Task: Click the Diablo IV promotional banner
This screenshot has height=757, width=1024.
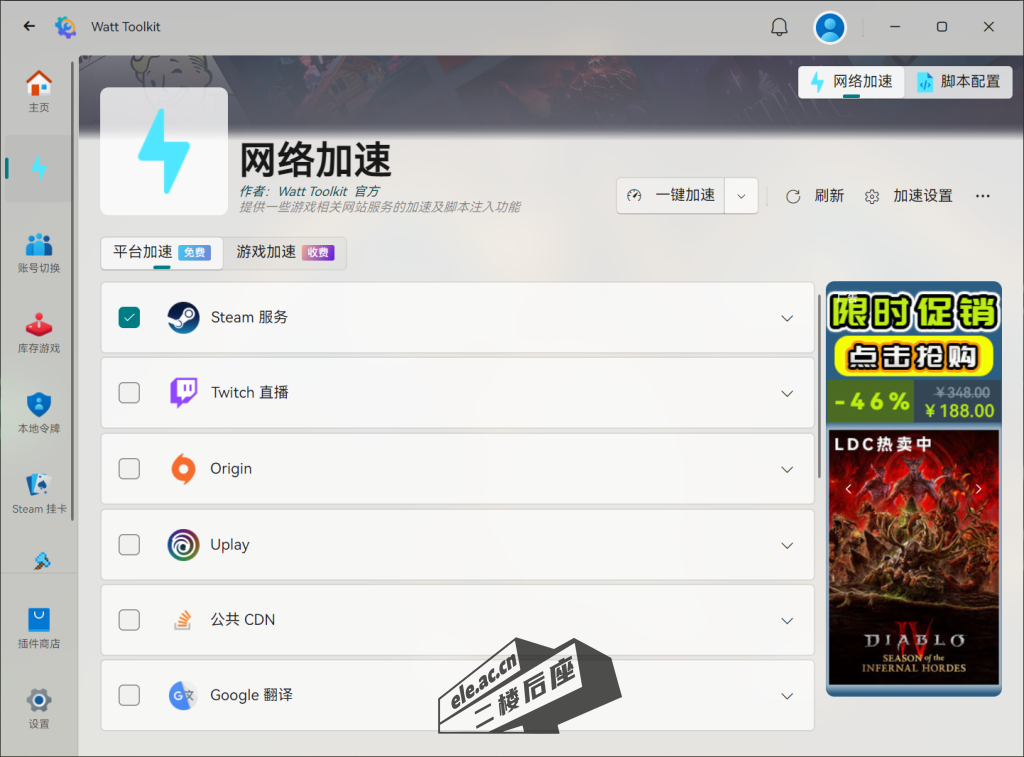Action: [x=913, y=557]
